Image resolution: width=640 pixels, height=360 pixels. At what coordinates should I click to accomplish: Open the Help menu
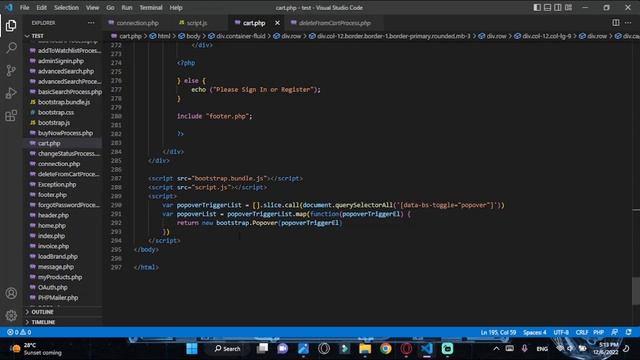point(176,8)
